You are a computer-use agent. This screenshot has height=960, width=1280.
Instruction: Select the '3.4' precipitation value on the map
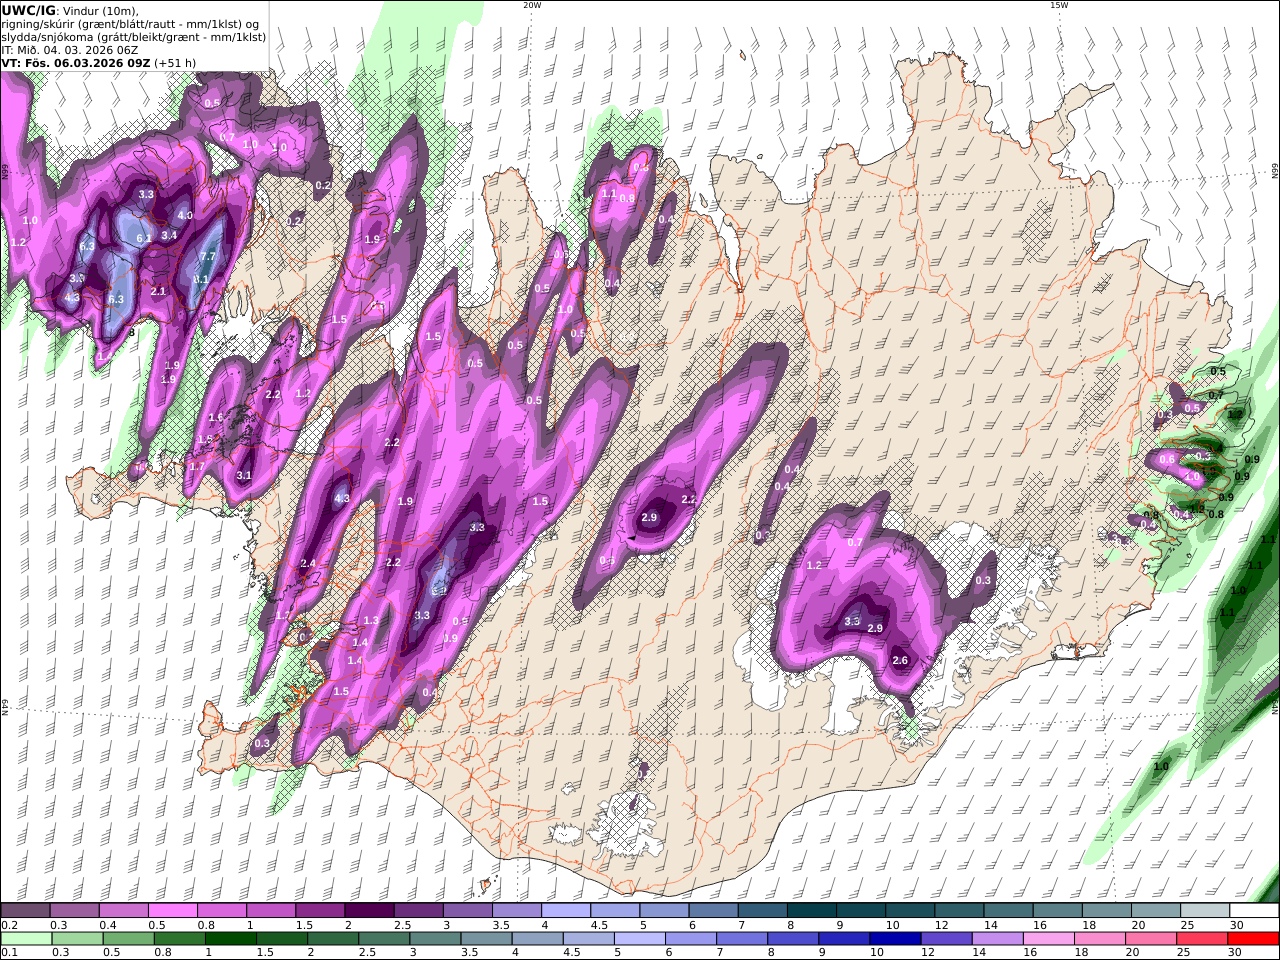(x=169, y=236)
